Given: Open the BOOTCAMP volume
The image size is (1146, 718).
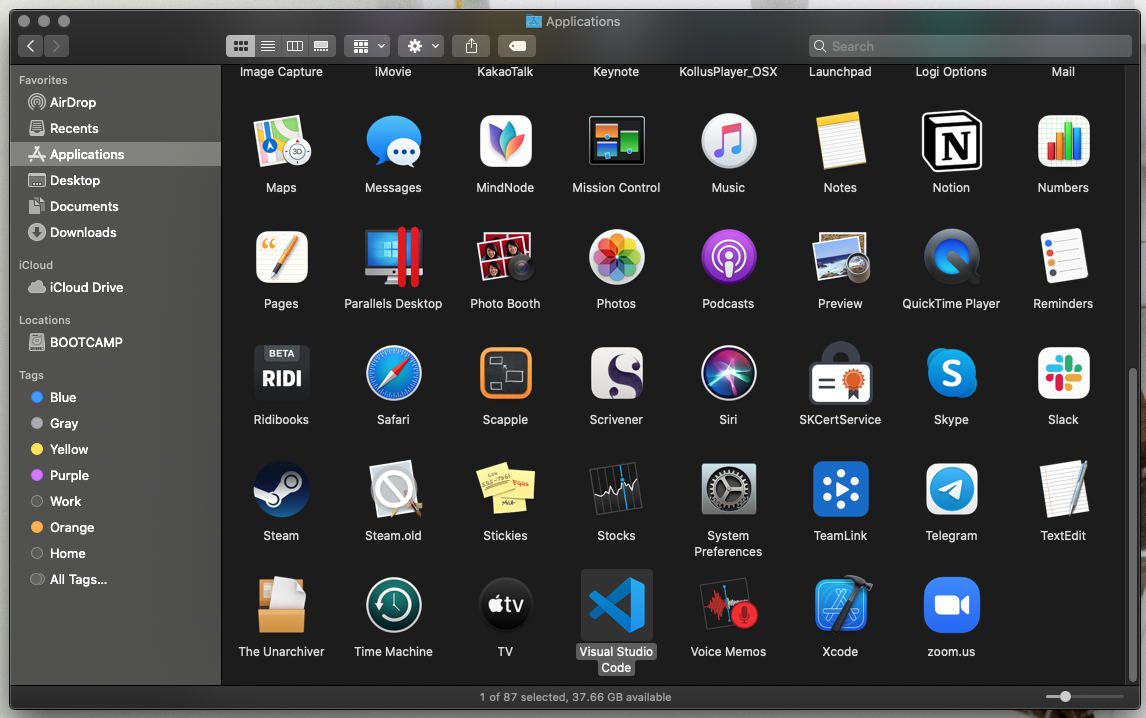Looking at the screenshot, I should (x=115, y=342).
